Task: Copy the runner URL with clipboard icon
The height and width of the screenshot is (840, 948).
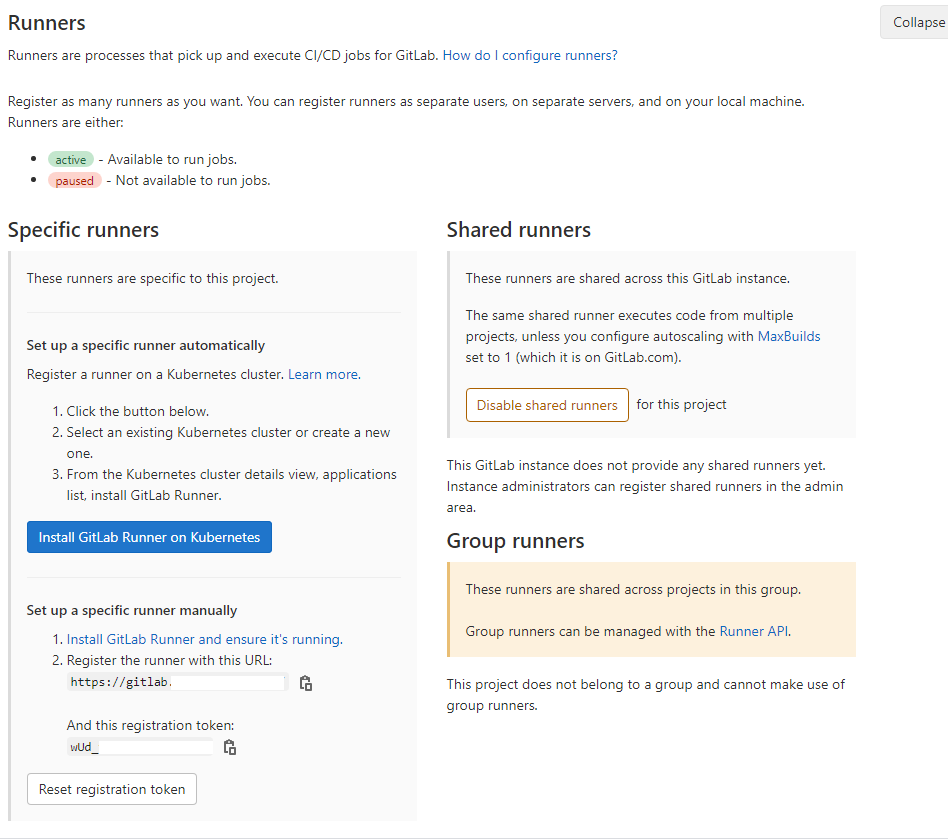Action: [306, 683]
